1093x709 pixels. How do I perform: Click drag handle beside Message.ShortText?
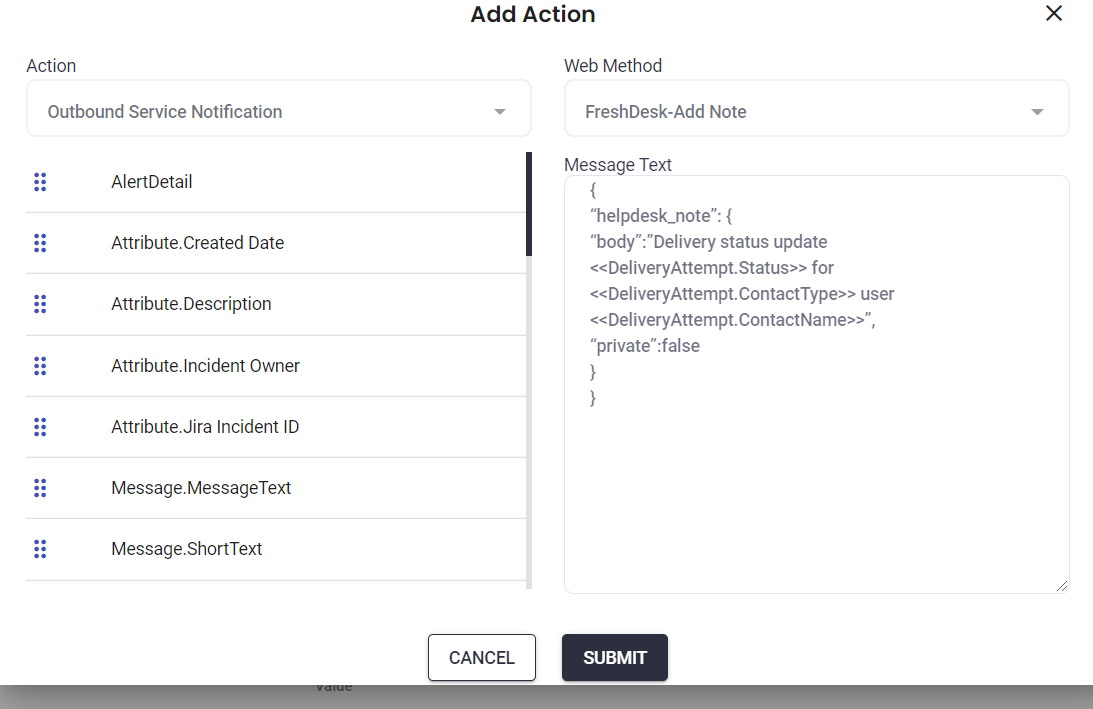pyautogui.click(x=40, y=549)
